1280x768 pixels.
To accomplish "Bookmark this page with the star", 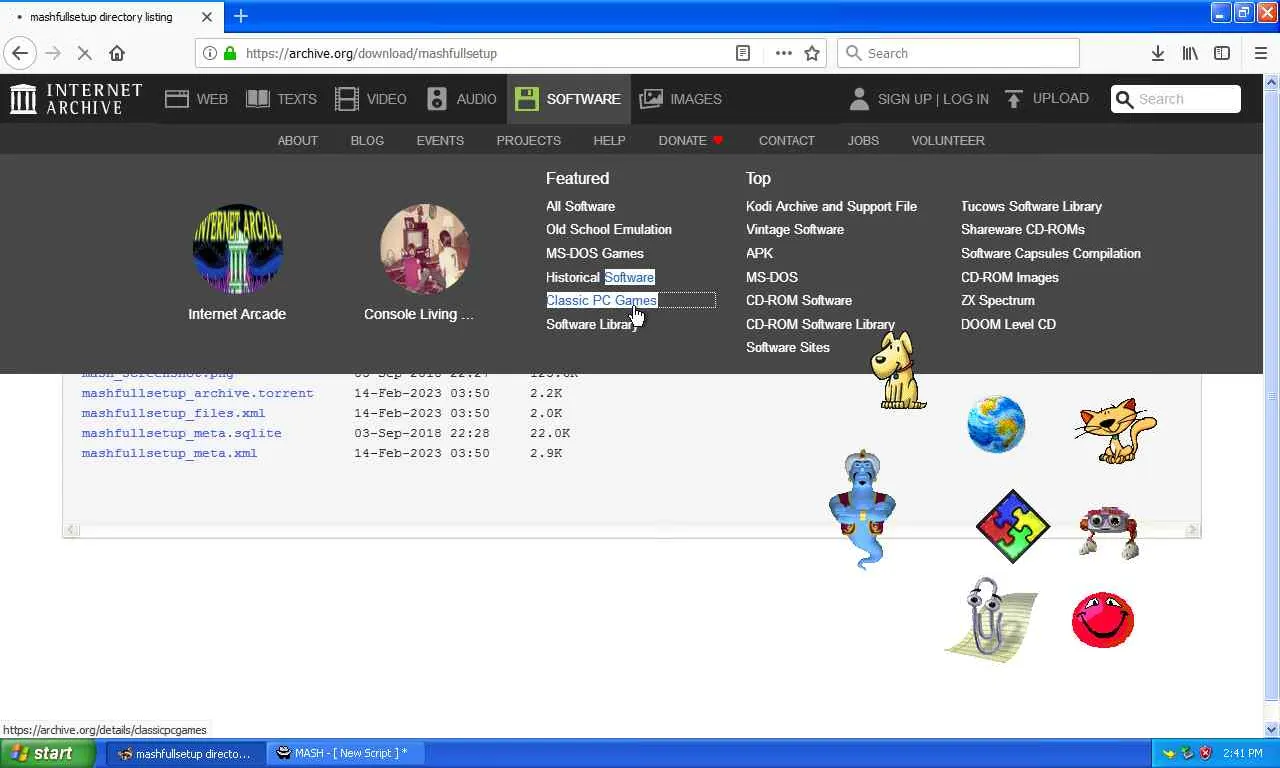I will click(812, 53).
